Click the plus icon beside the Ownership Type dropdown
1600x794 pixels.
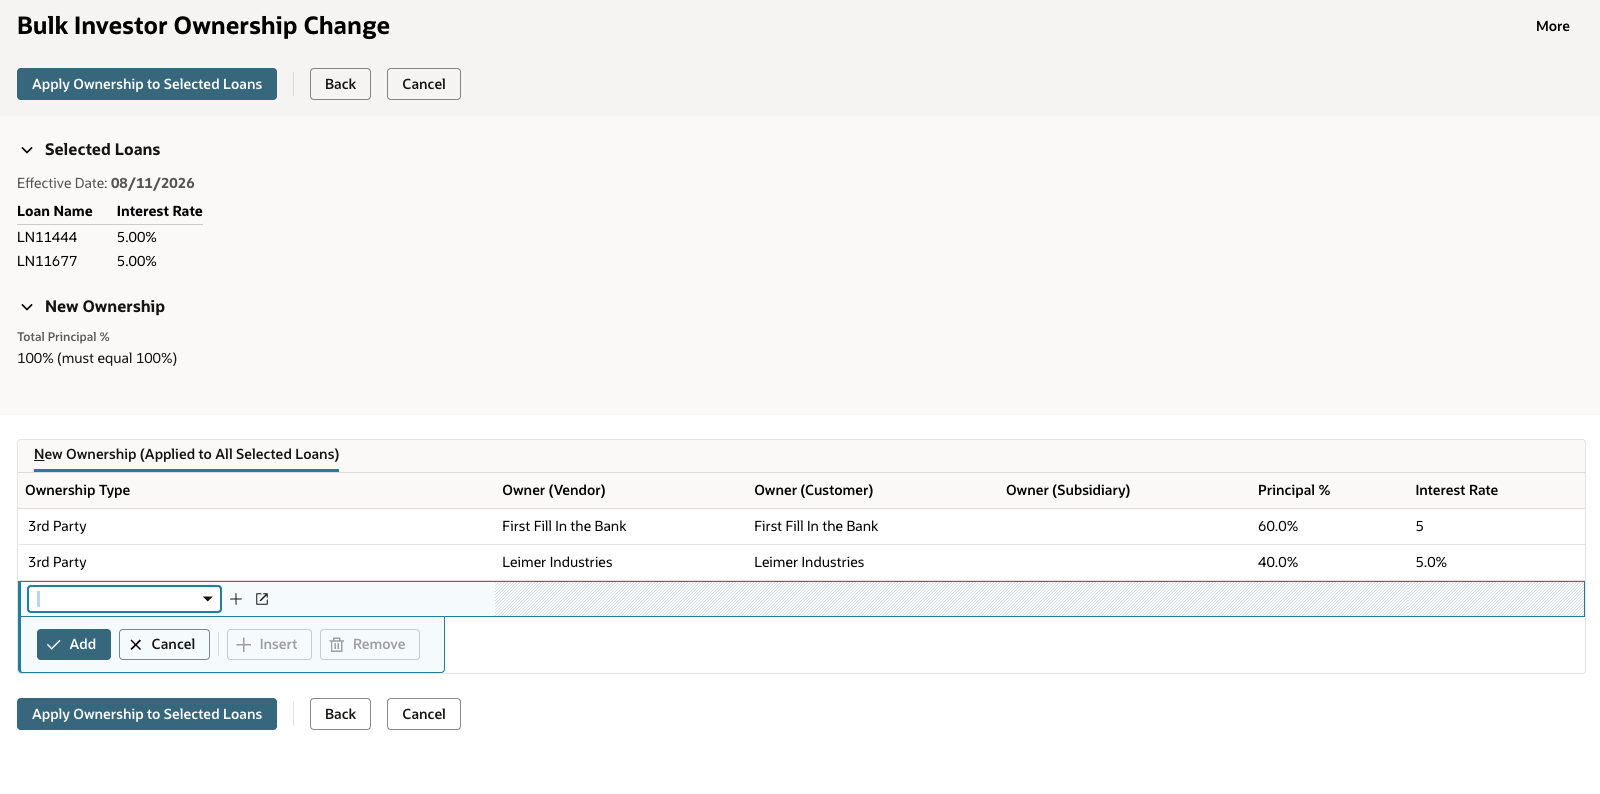coord(236,599)
